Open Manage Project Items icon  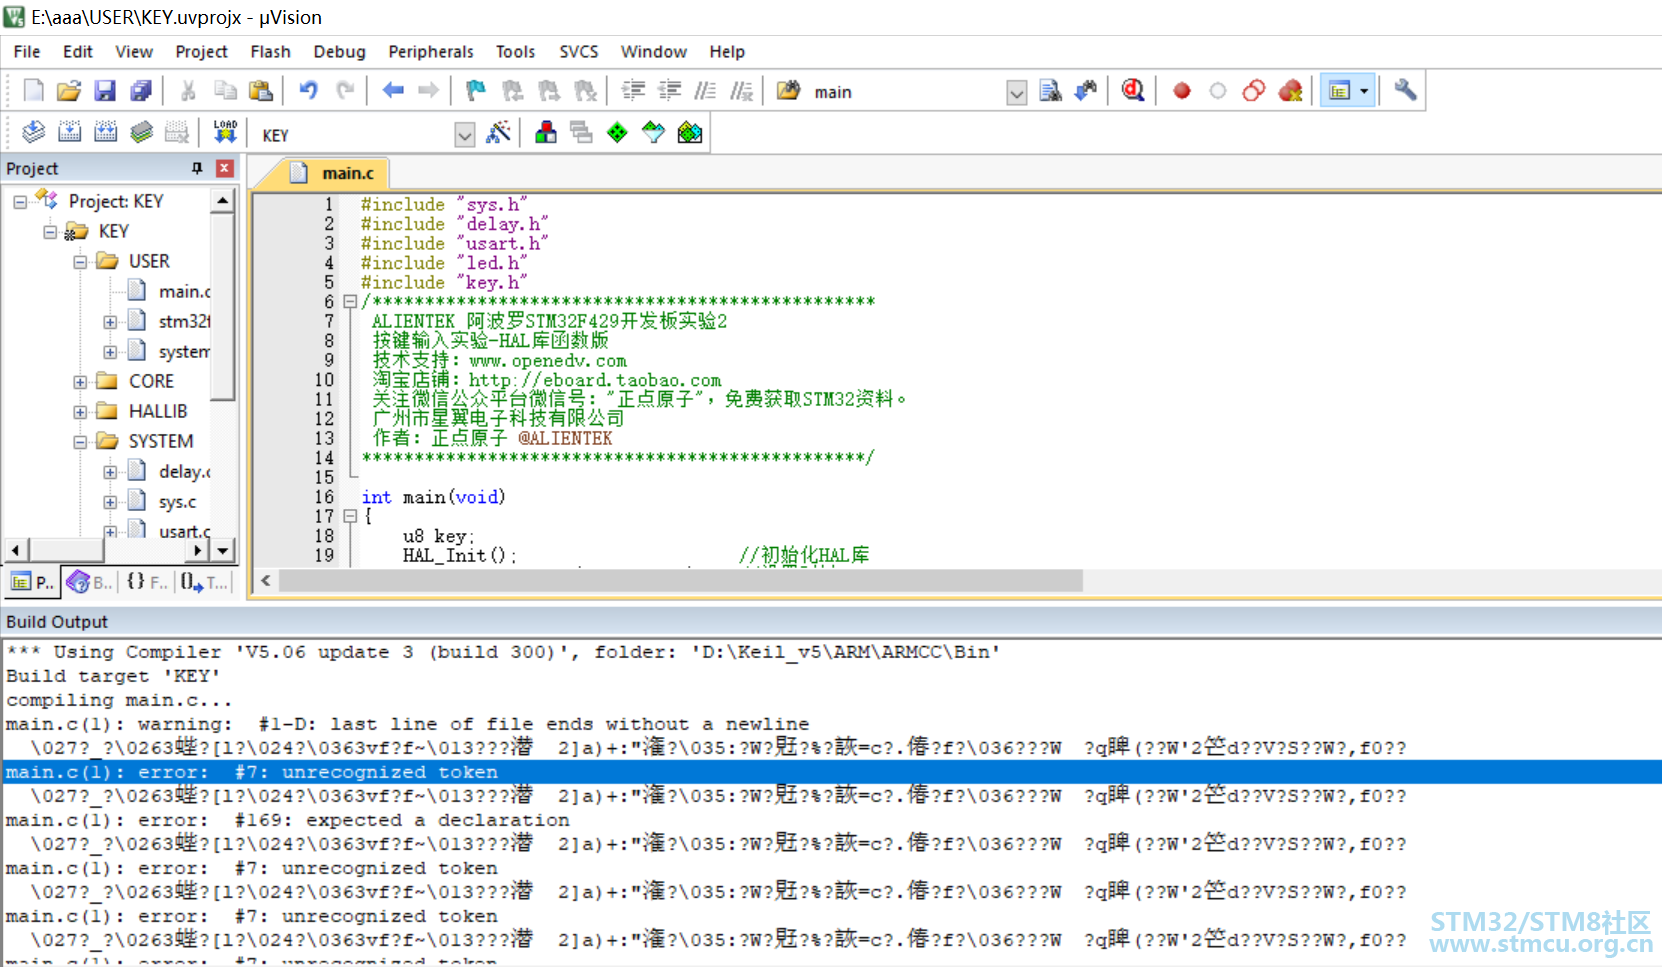(546, 132)
